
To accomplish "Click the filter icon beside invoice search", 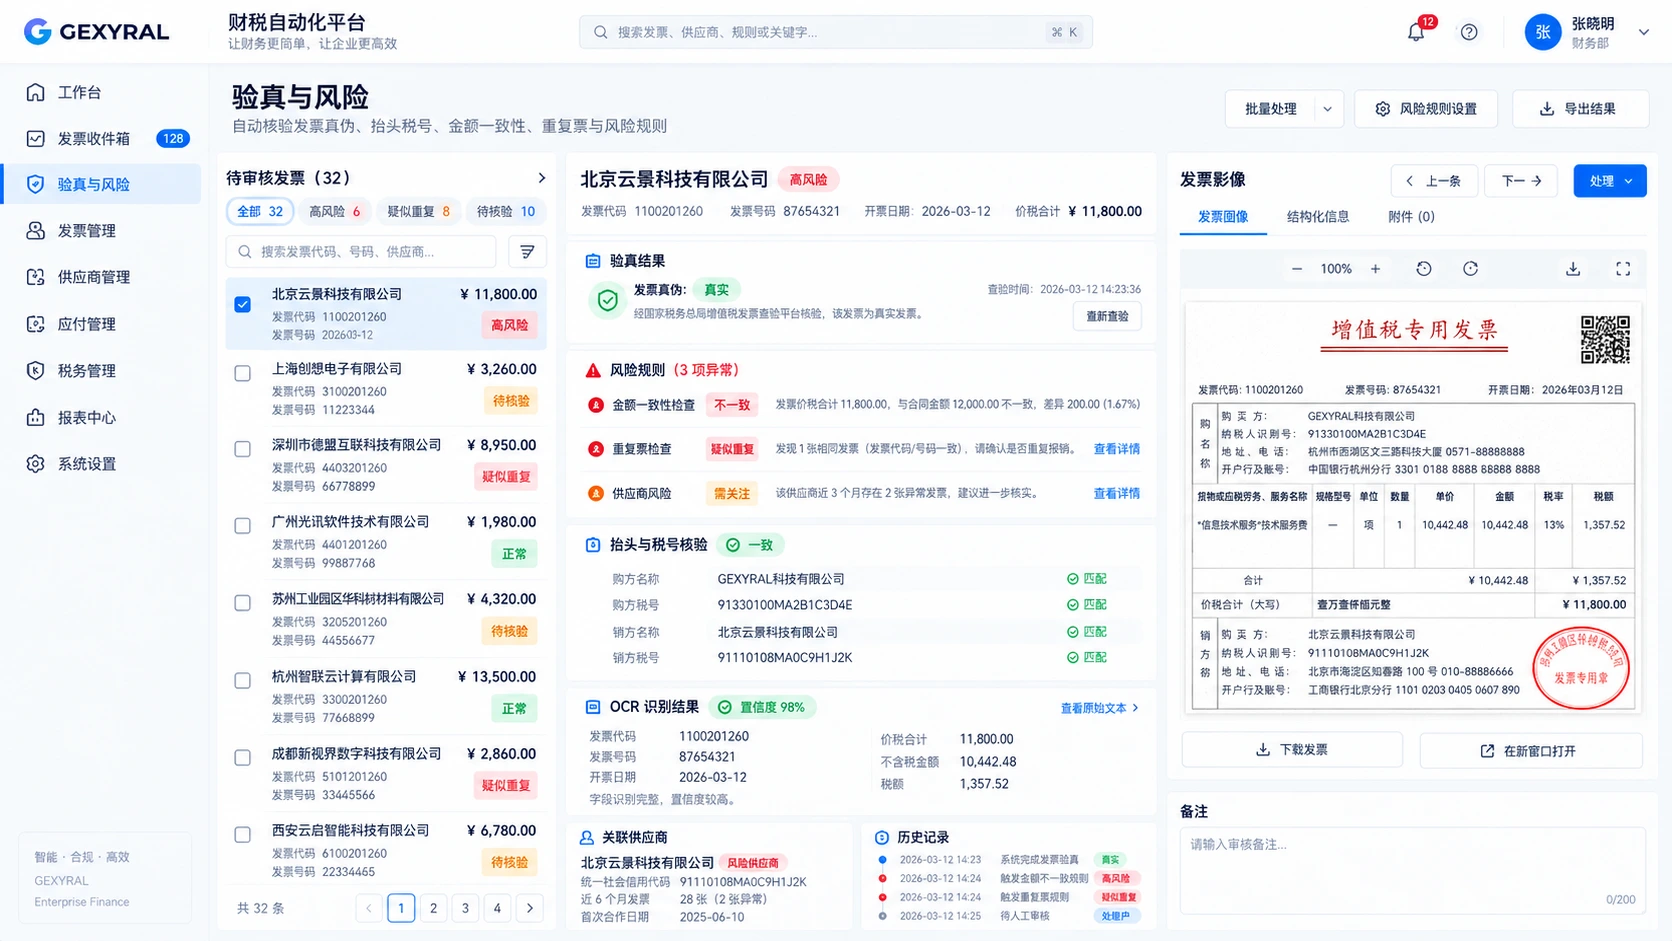I will 527,252.
